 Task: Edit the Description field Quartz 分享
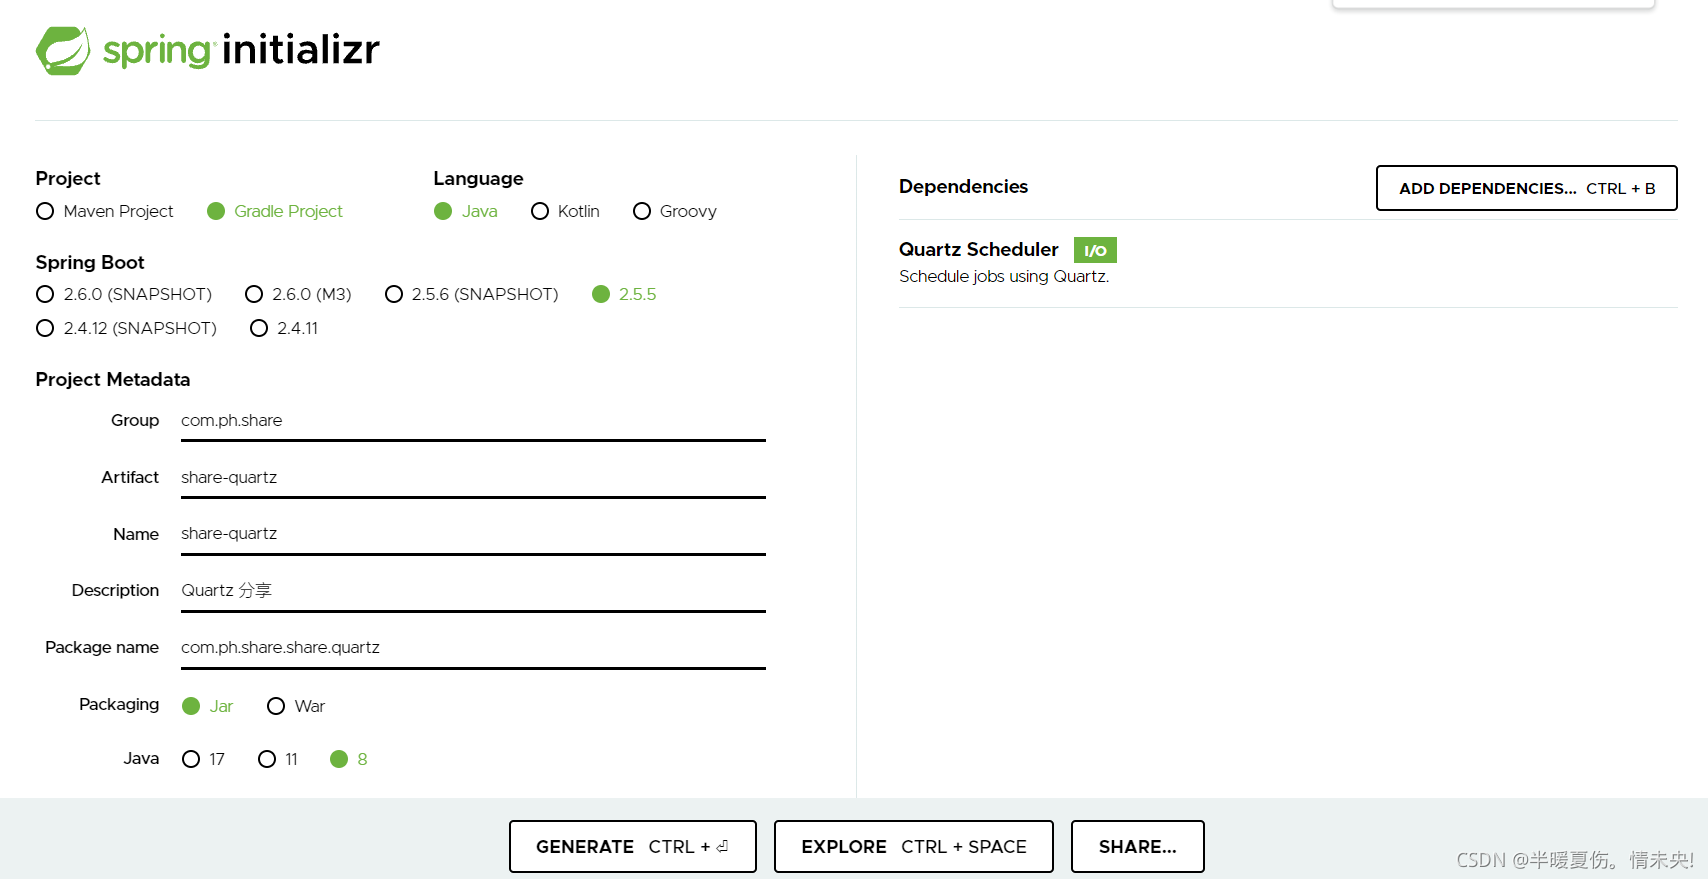473,591
